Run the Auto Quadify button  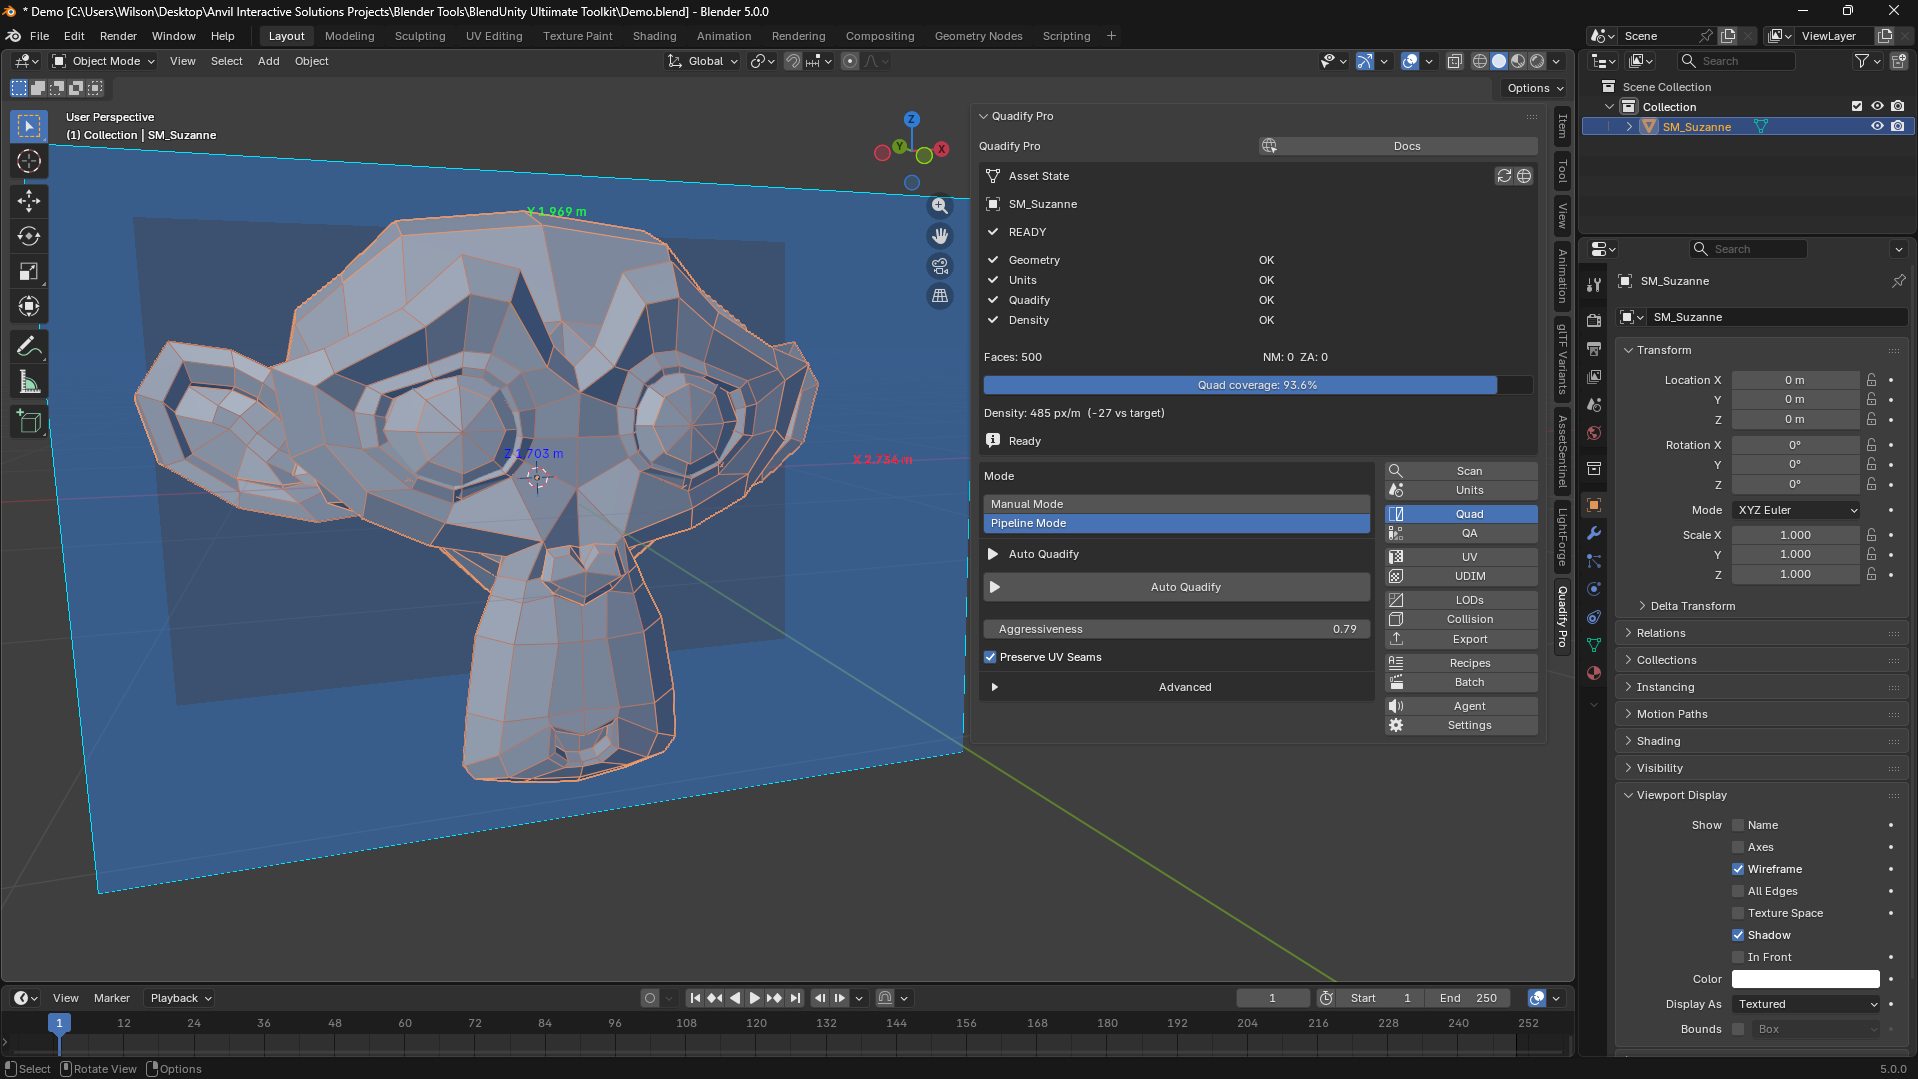tap(1177, 587)
